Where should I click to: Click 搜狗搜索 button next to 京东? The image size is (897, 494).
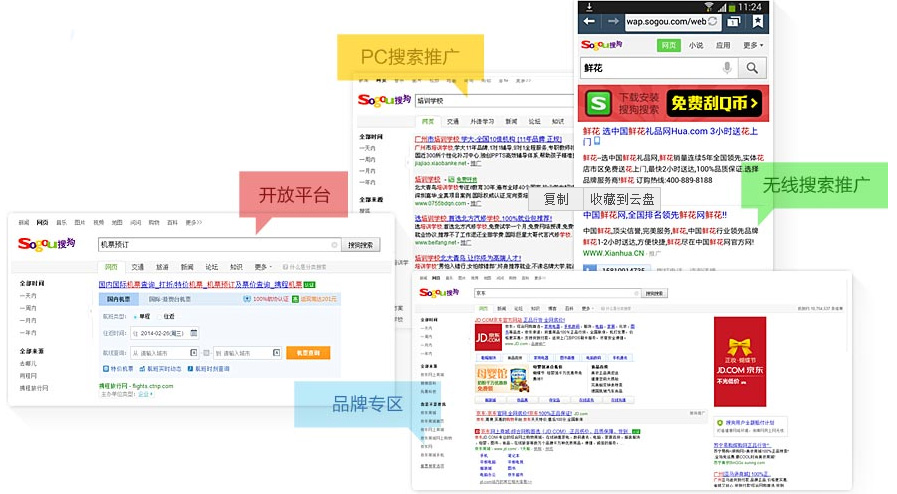pyautogui.click(x=654, y=293)
